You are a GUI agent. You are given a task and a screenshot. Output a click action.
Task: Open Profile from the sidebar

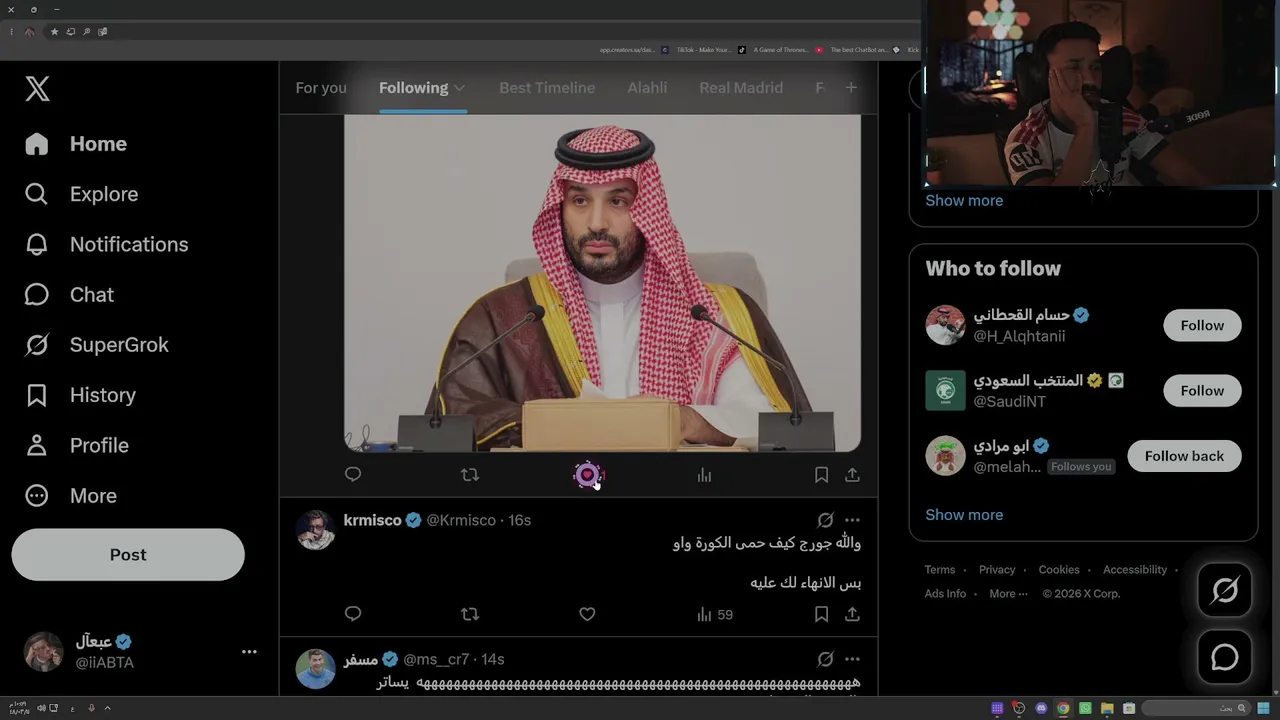(x=76, y=445)
